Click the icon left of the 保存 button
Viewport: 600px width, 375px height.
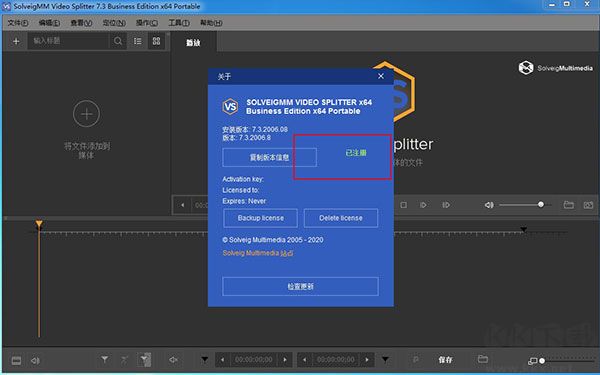(416, 360)
